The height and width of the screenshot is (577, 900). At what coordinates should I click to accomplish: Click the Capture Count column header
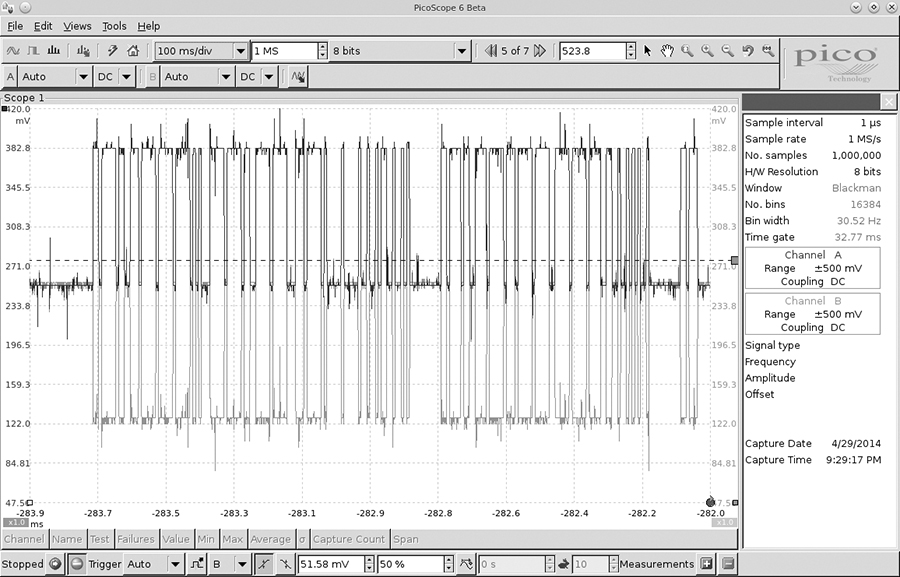click(x=349, y=540)
